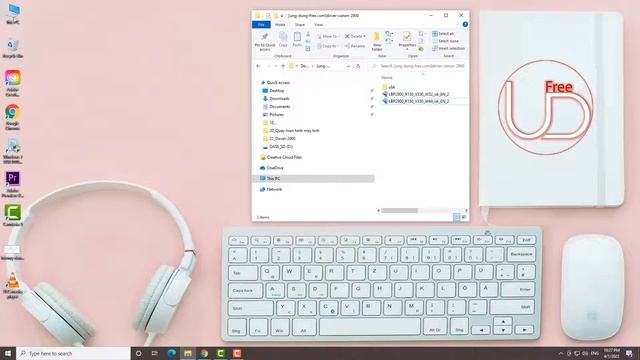Image resolution: width=640 pixels, height=360 pixels.
Task: Open the Recent locations dropdown arrow
Action: (276, 66)
